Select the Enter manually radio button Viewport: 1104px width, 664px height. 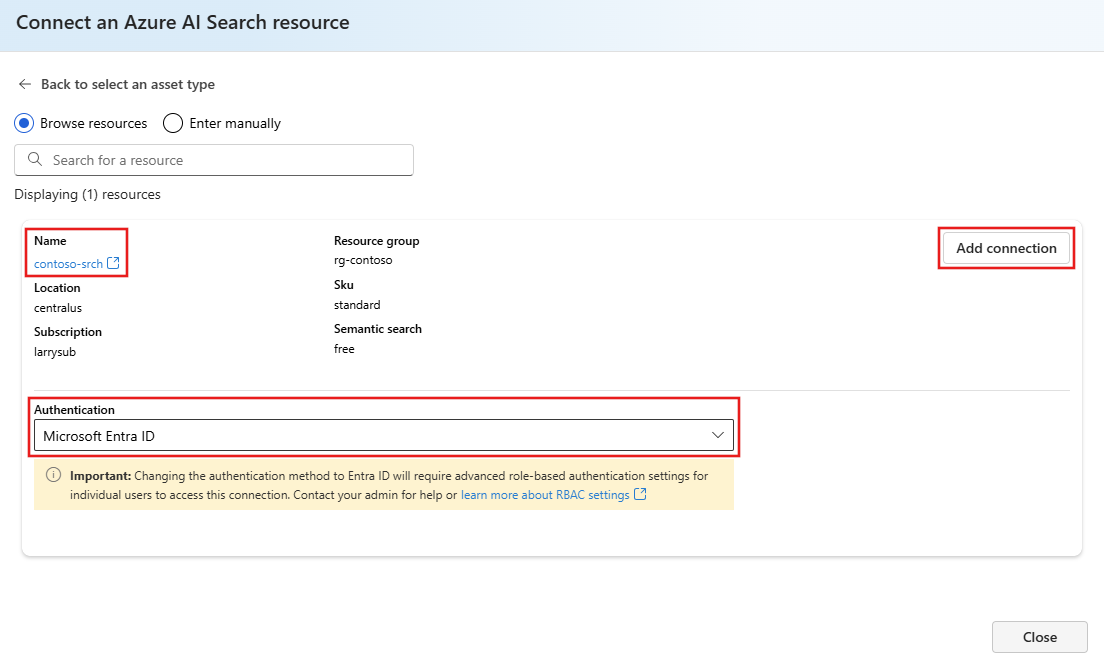pos(171,123)
